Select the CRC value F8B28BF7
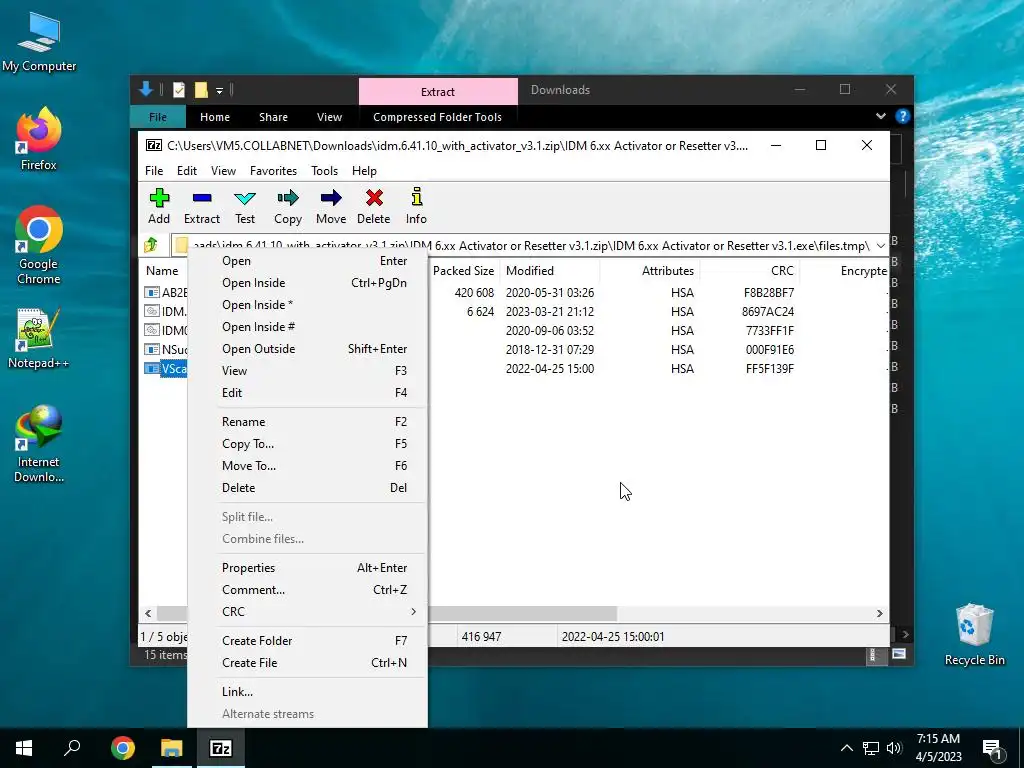1024x768 pixels. coord(769,293)
